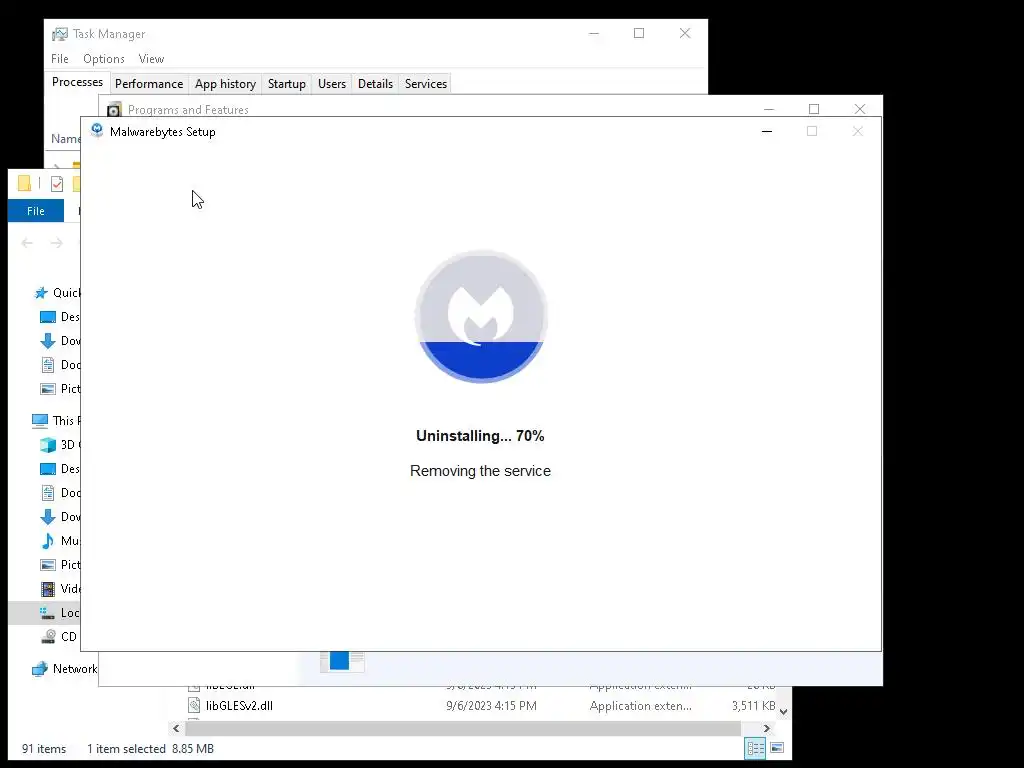Switch to Details tab in Task Manager

pos(376,84)
